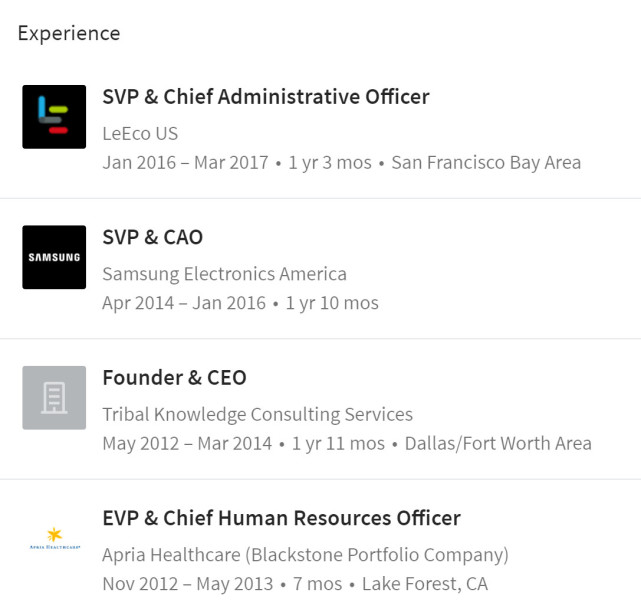
Task: Click the Tribal Knowledge placeholder building icon
Action: [x=54, y=398]
